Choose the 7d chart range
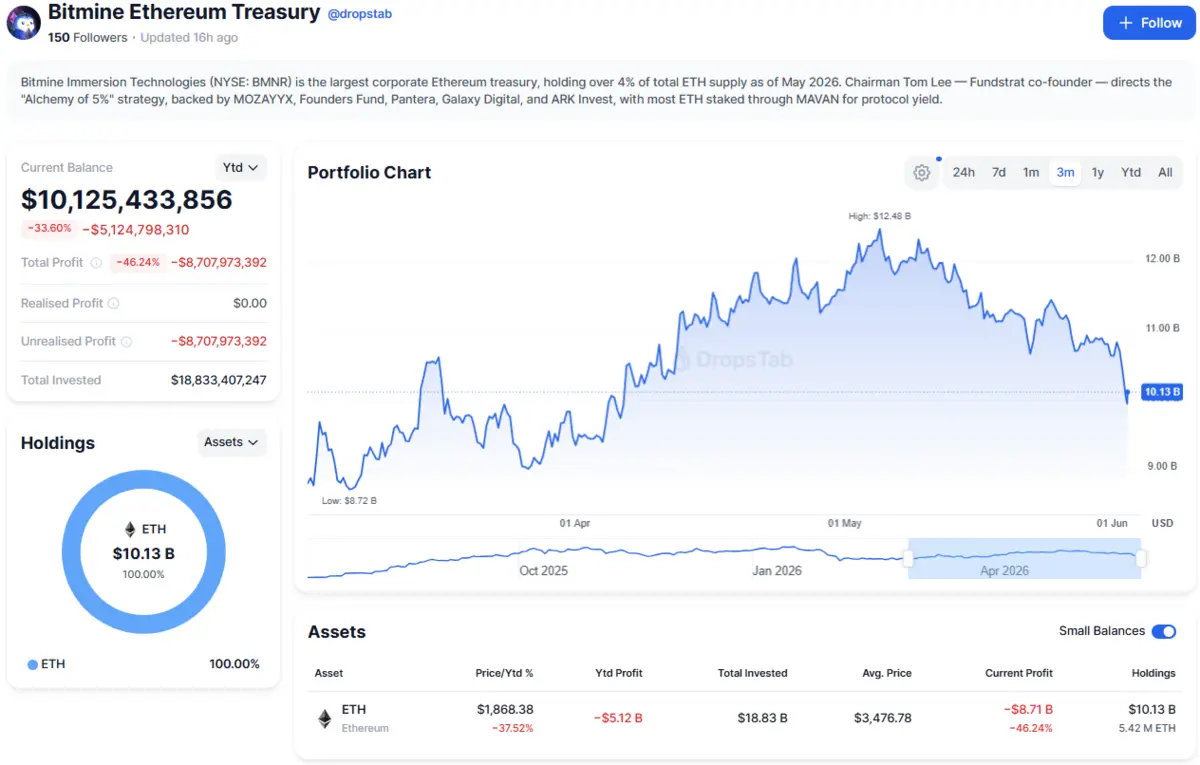 pyautogui.click(x=998, y=172)
